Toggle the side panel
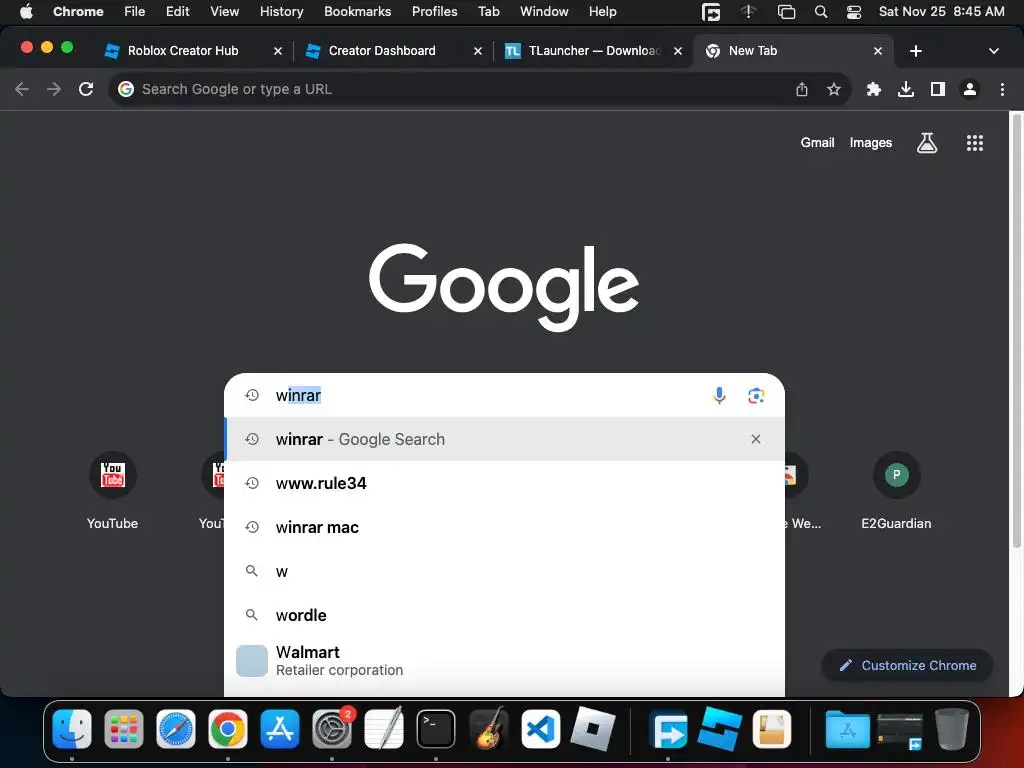Image resolution: width=1024 pixels, height=768 pixels. pos(937,89)
